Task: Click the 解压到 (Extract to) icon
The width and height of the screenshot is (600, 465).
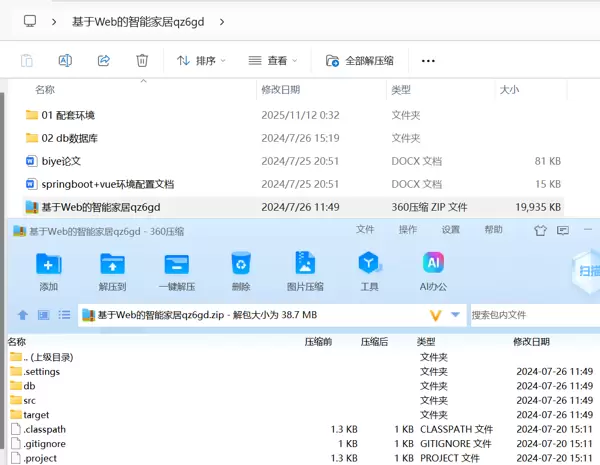Action: (112, 264)
